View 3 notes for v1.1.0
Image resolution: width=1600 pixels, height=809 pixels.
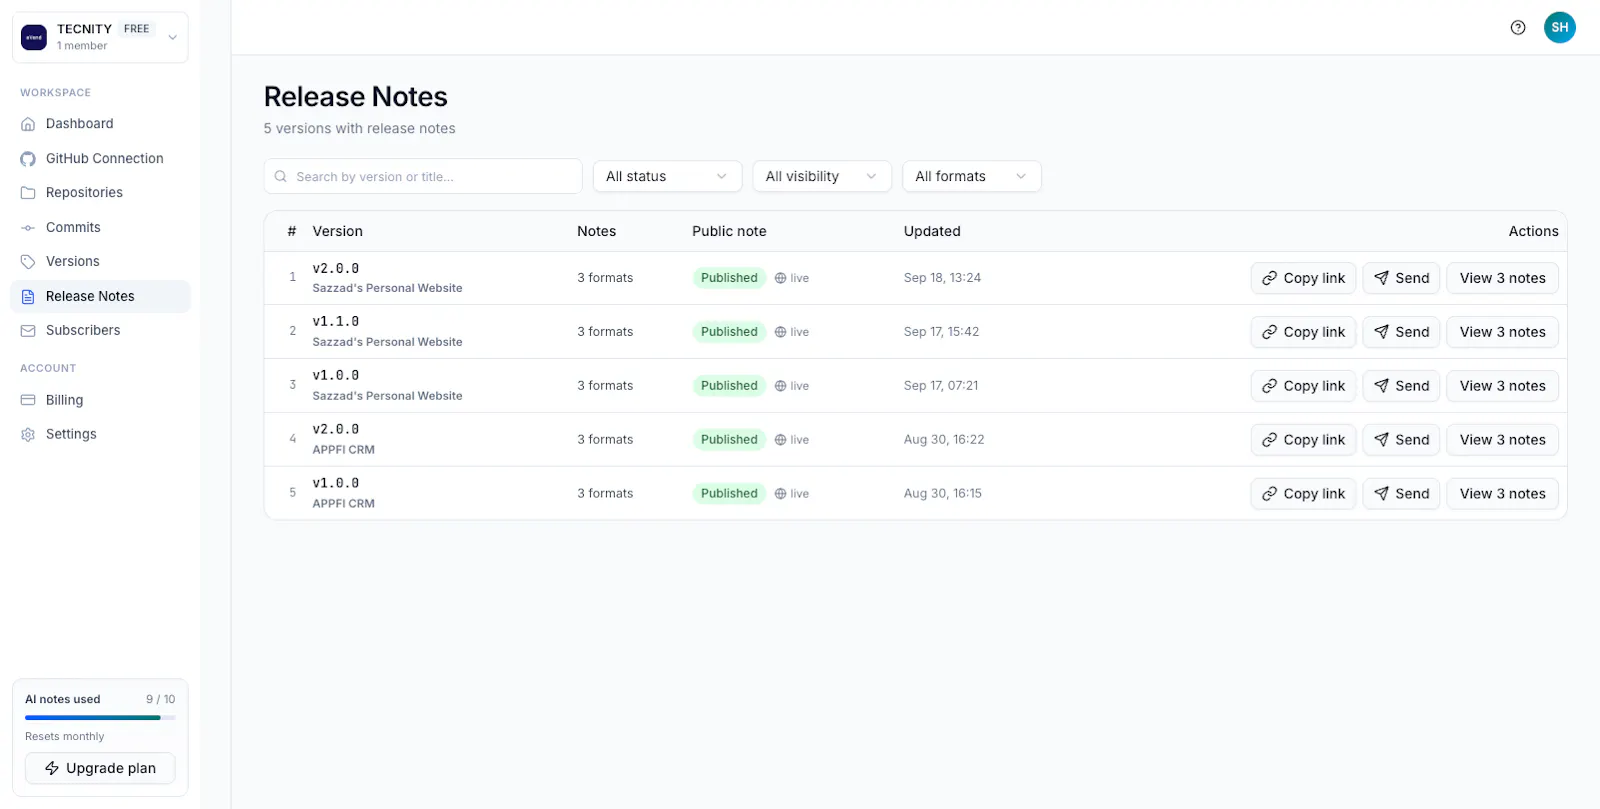pyautogui.click(x=1502, y=332)
